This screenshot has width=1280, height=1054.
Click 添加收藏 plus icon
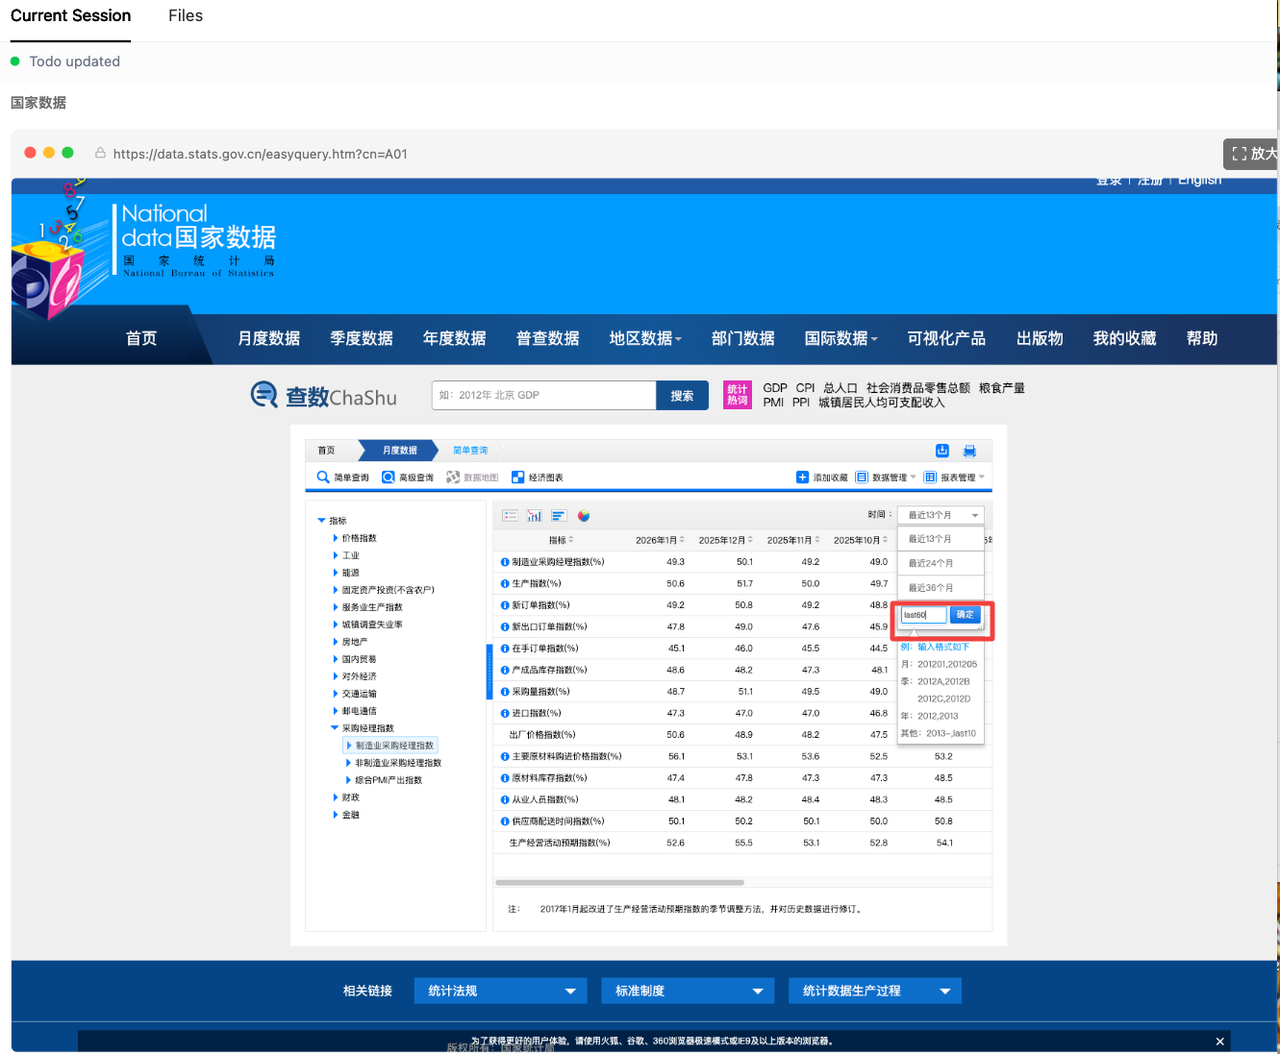[802, 477]
